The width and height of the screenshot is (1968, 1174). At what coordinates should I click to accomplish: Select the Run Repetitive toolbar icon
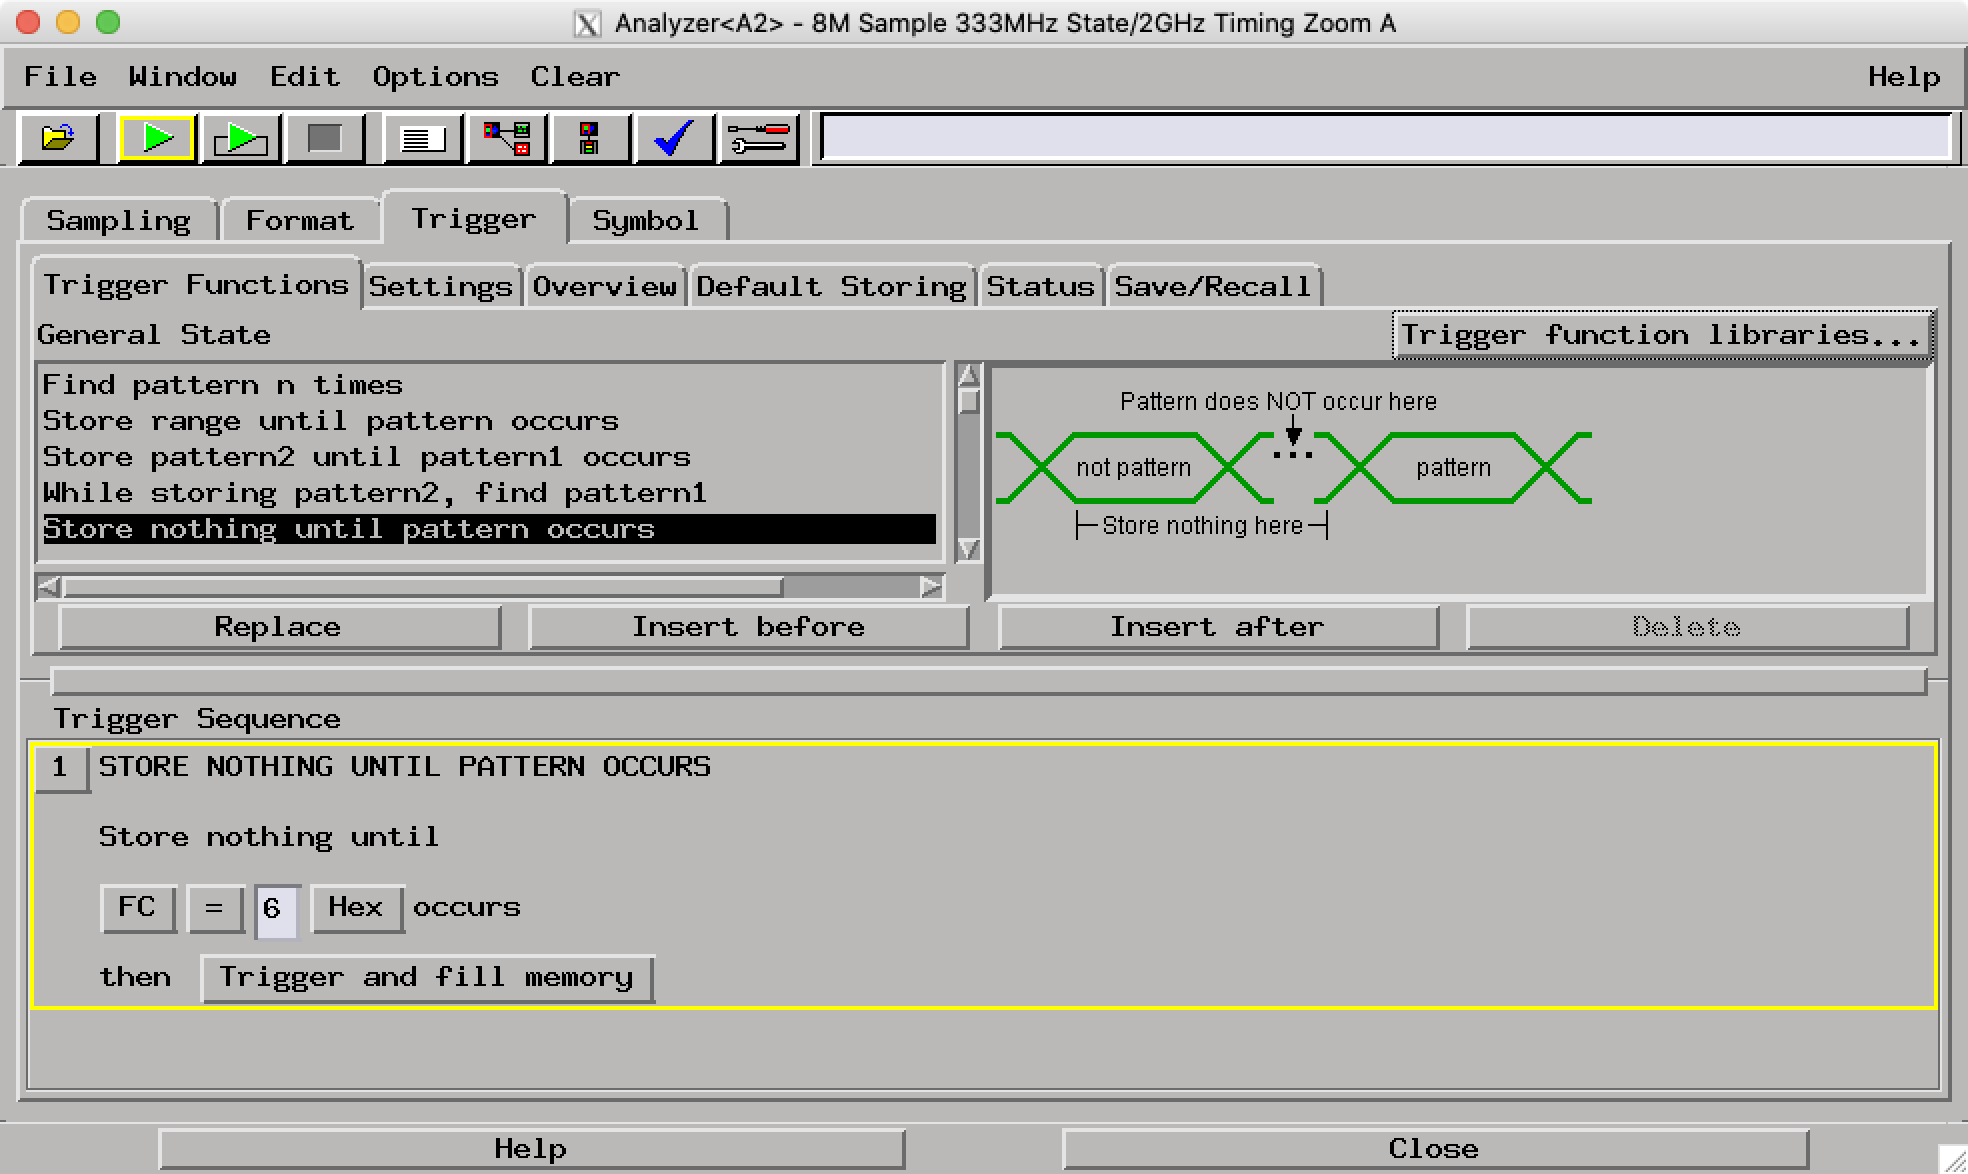tap(240, 139)
